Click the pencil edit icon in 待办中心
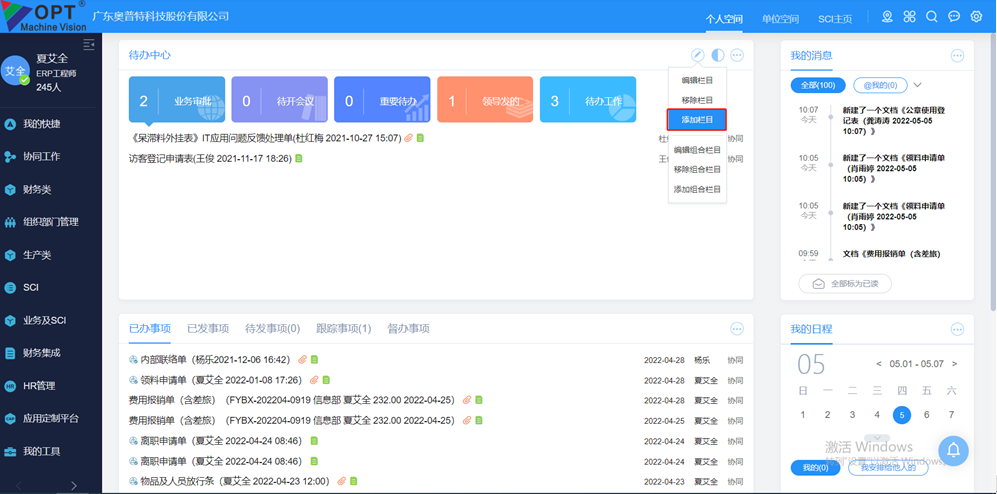The width and height of the screenshot is (997, 494). (x=698, y=55)
